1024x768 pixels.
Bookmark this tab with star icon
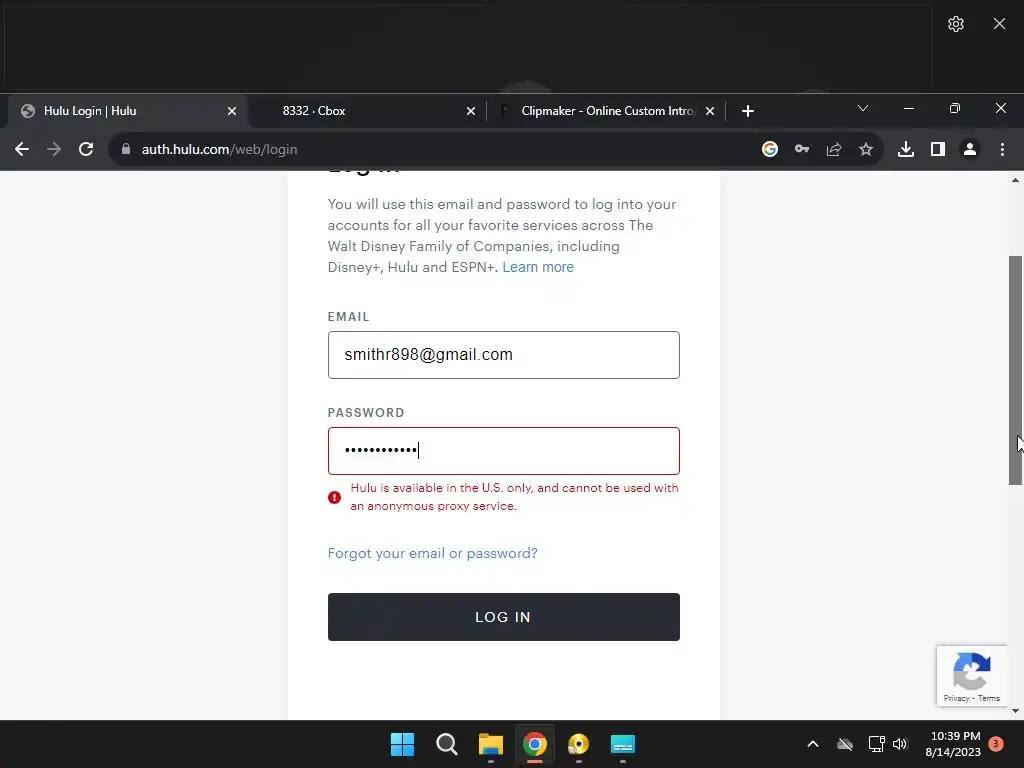(866, 150)
